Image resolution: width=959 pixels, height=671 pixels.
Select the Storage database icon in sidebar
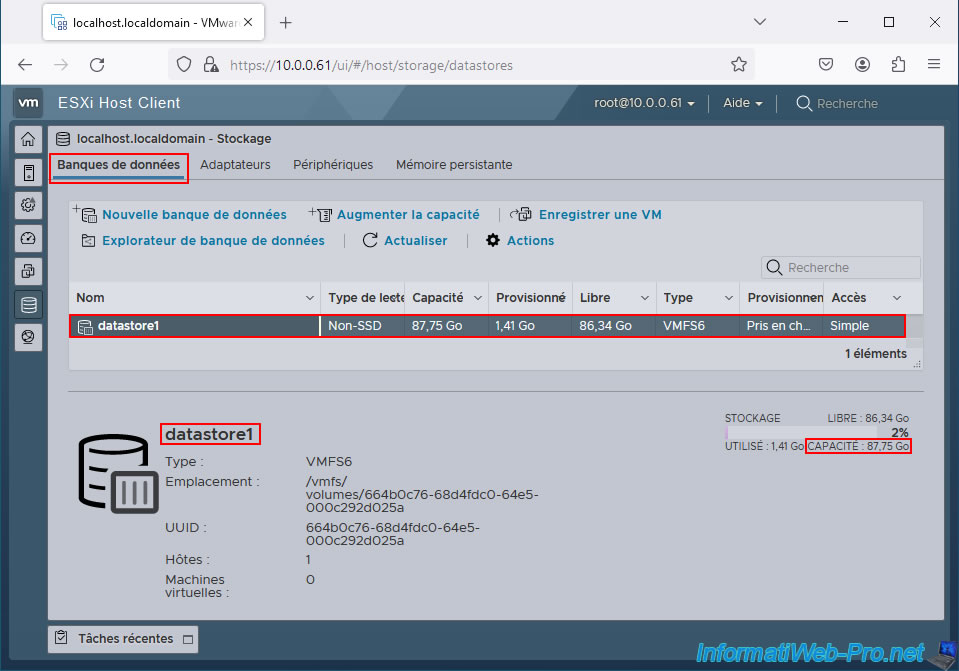[28, 305]
